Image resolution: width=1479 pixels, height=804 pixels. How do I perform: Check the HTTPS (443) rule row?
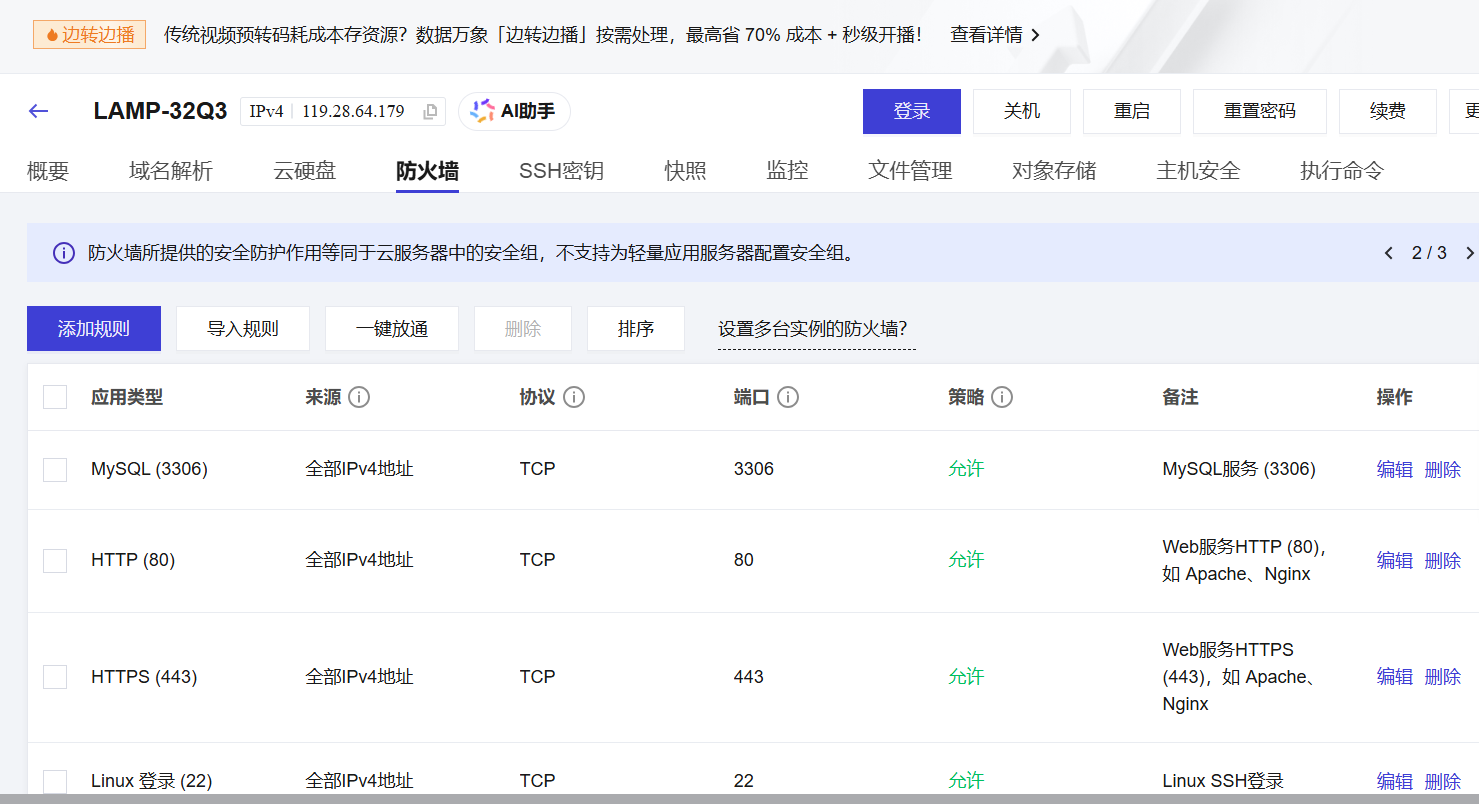[x=55, y=676]
